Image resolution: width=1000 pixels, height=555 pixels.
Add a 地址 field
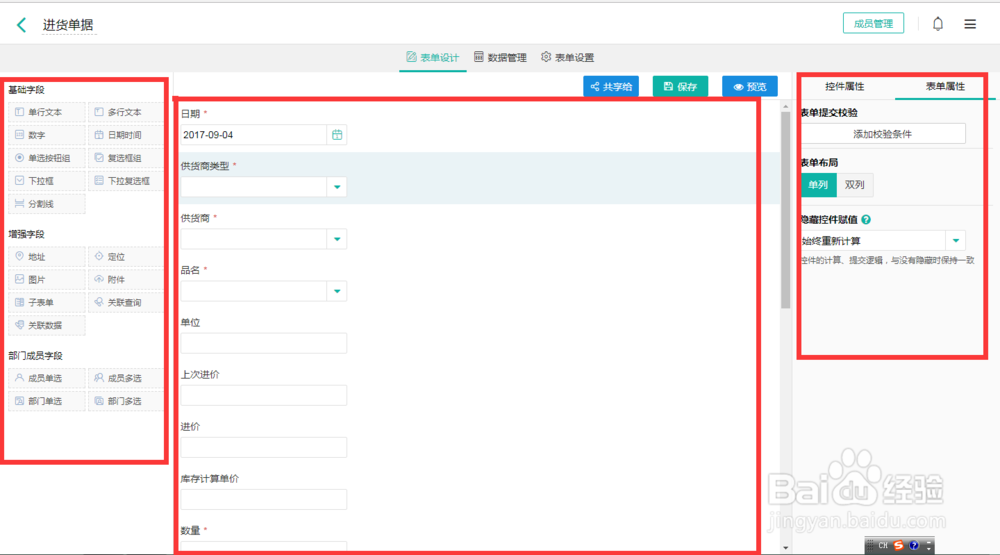pyautogui.click(x=47, y=257)
